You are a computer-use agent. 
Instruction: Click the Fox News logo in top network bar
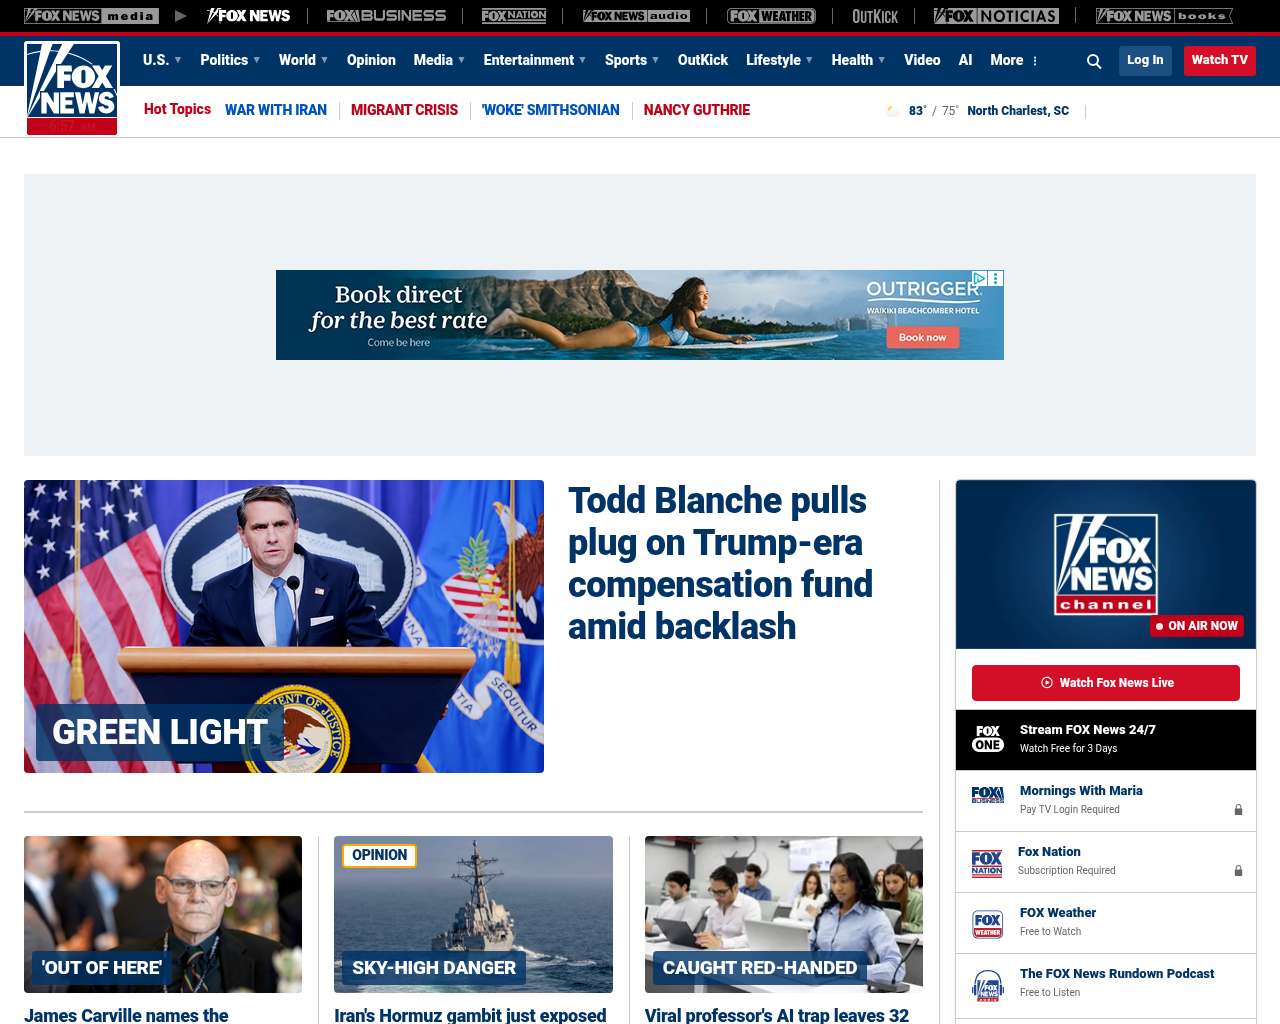coord(249,16)
